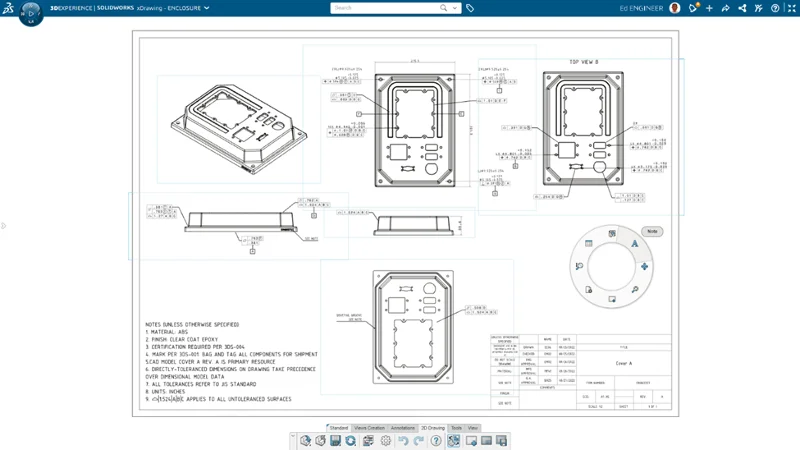The height and width of the screenshot is (450, 800).
Task: Switch to the Annotations tab
Action: tap(403, 428)
